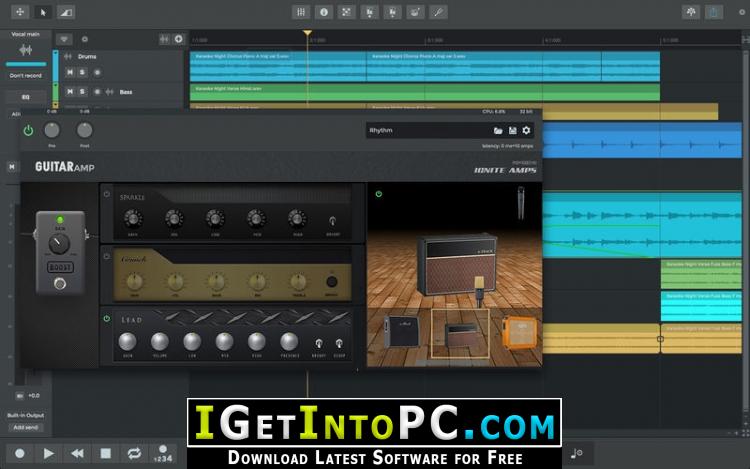Open the info panel icon

tap(324, 12)
